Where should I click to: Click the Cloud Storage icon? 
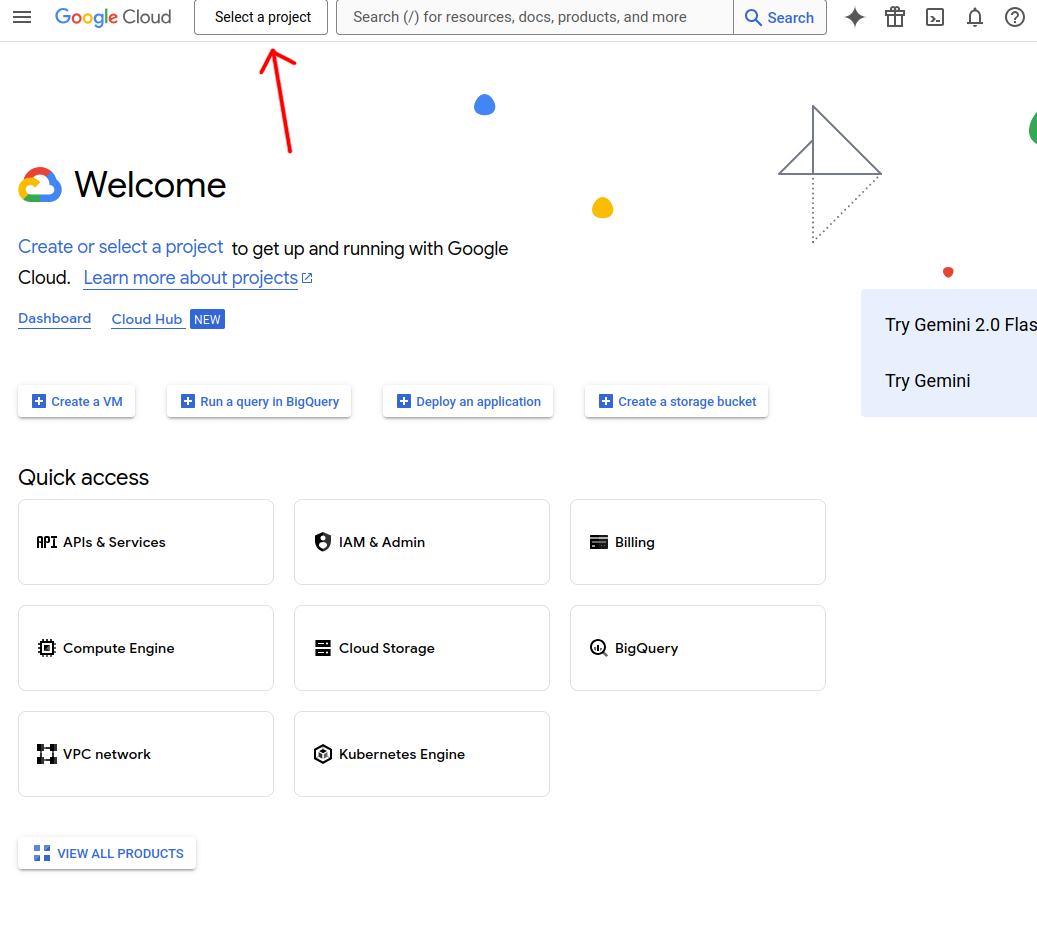[323, 648]
